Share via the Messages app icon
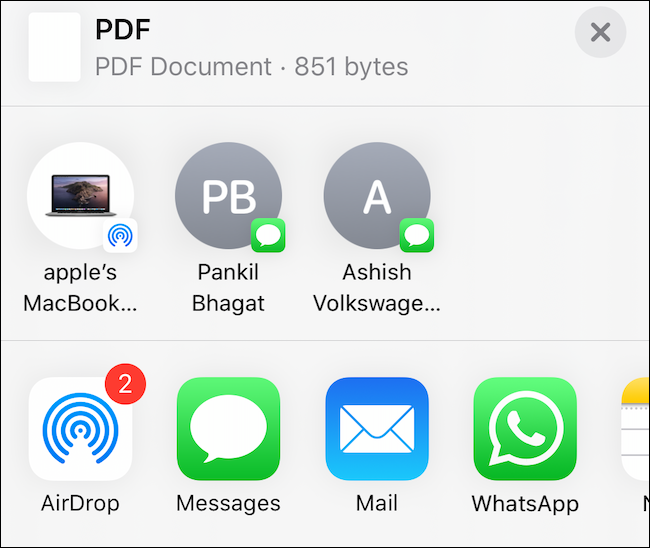Viewport: 650px width, 548px height. tap(228, 429)
